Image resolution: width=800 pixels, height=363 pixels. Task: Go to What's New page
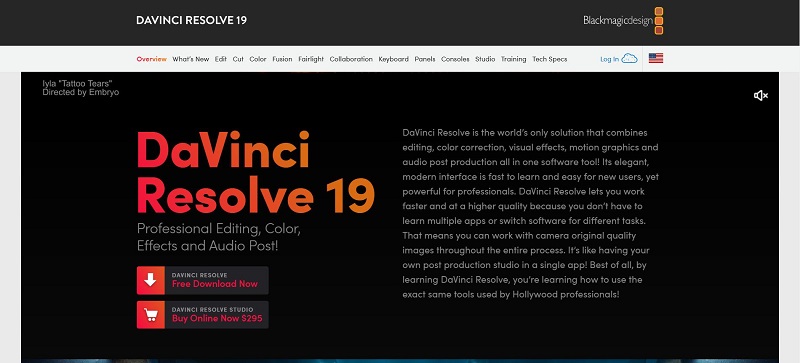[191, 59]
